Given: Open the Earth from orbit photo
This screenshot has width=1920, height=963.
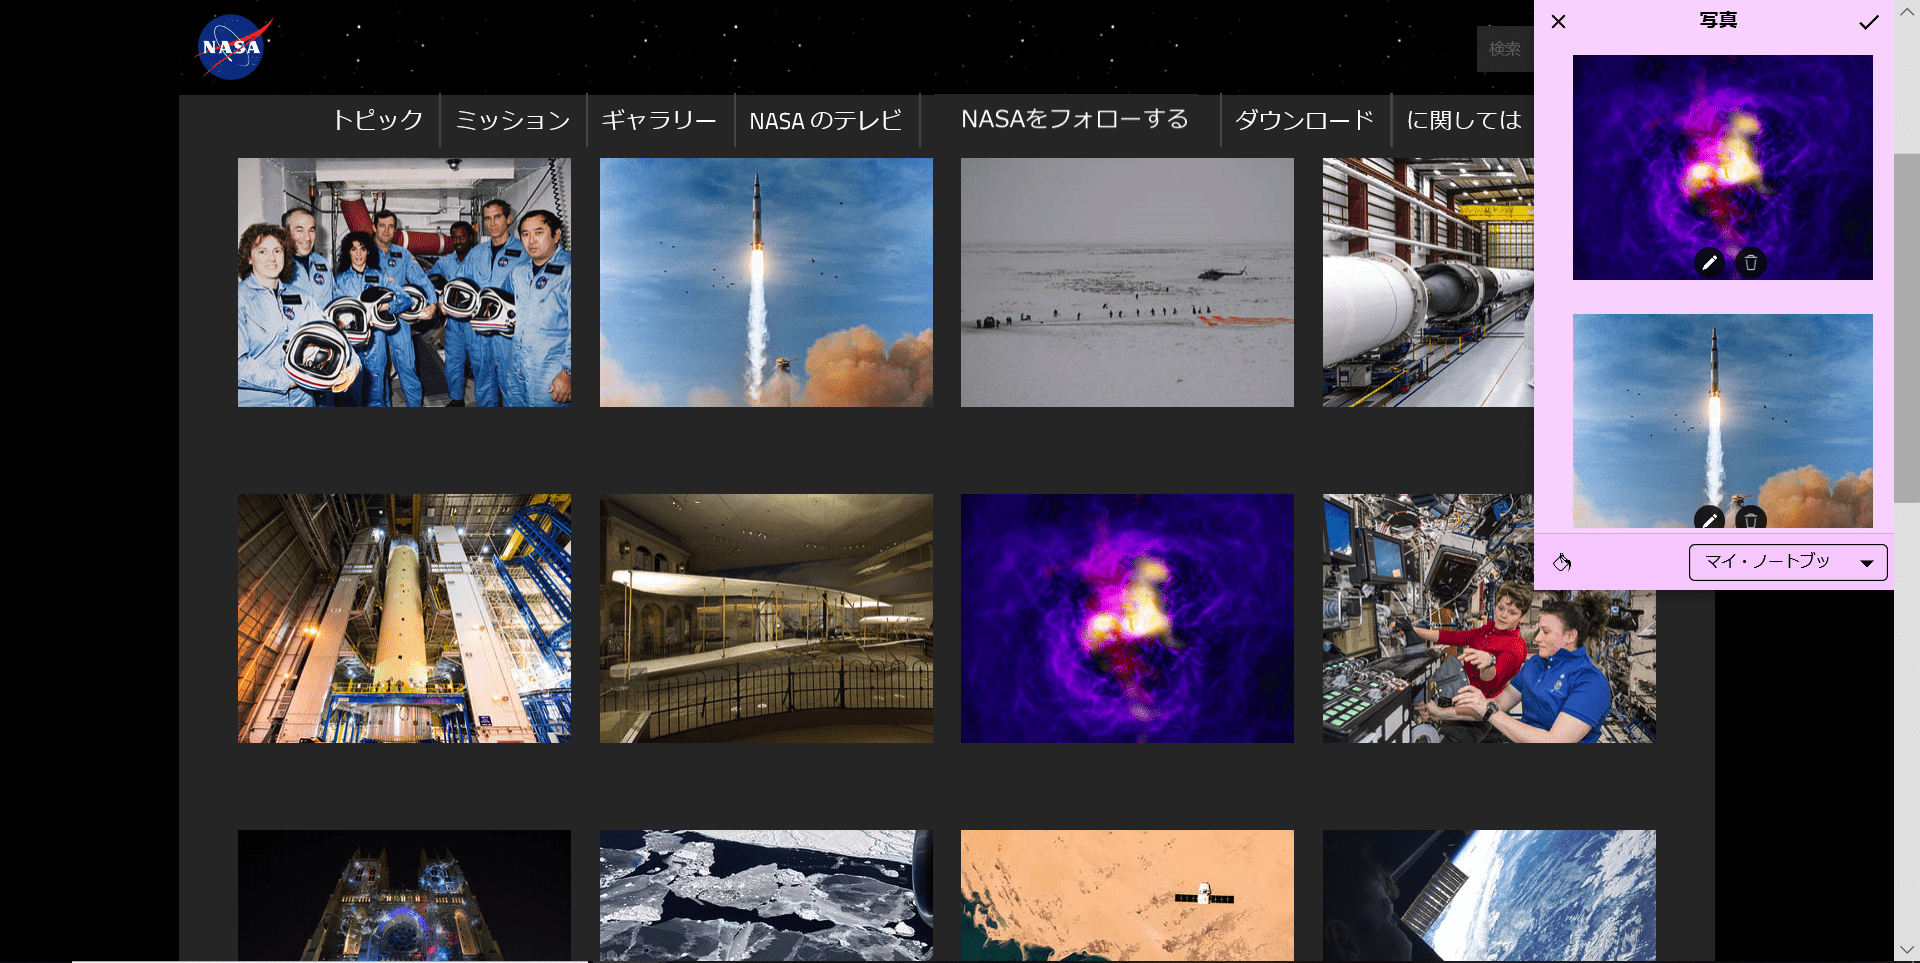Looking at the screenshot, I should pos(1489,895).
